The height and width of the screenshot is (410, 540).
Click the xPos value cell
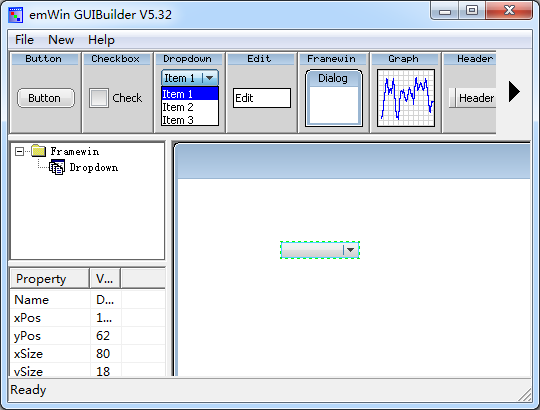[x=105, y=317]
